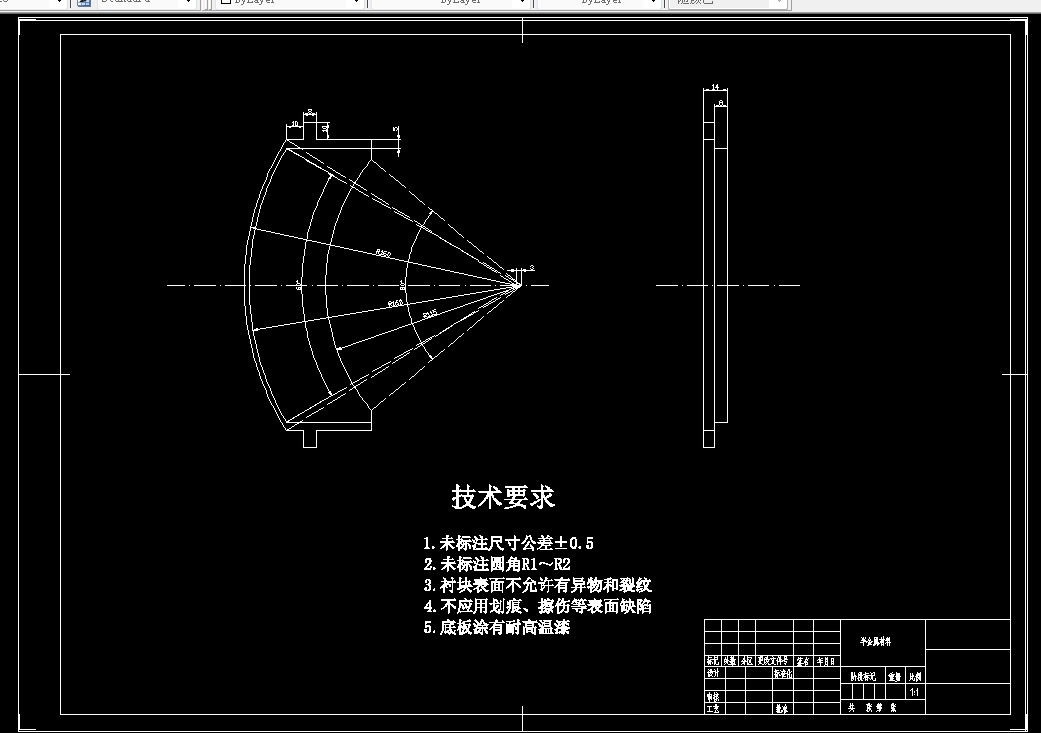This screenshot has height=733, width=1041.
Task: Click note 5.底板涂有耐高温漆
Action: tap(497, 627)
